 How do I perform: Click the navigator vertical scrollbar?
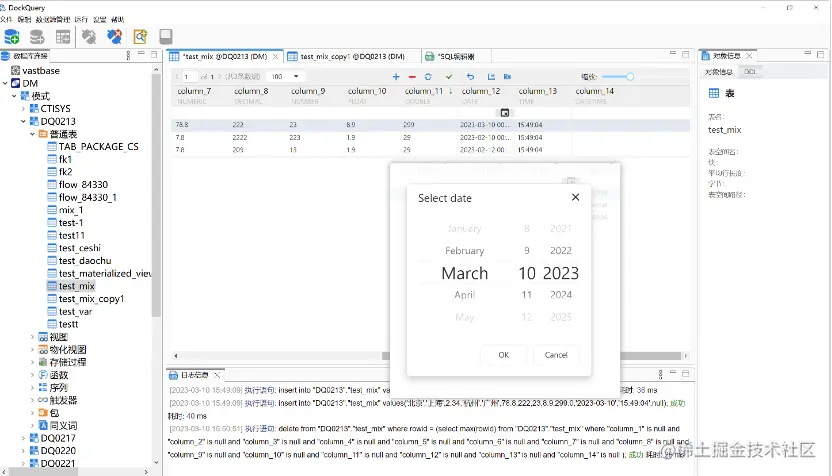click(x=156, y=195)
